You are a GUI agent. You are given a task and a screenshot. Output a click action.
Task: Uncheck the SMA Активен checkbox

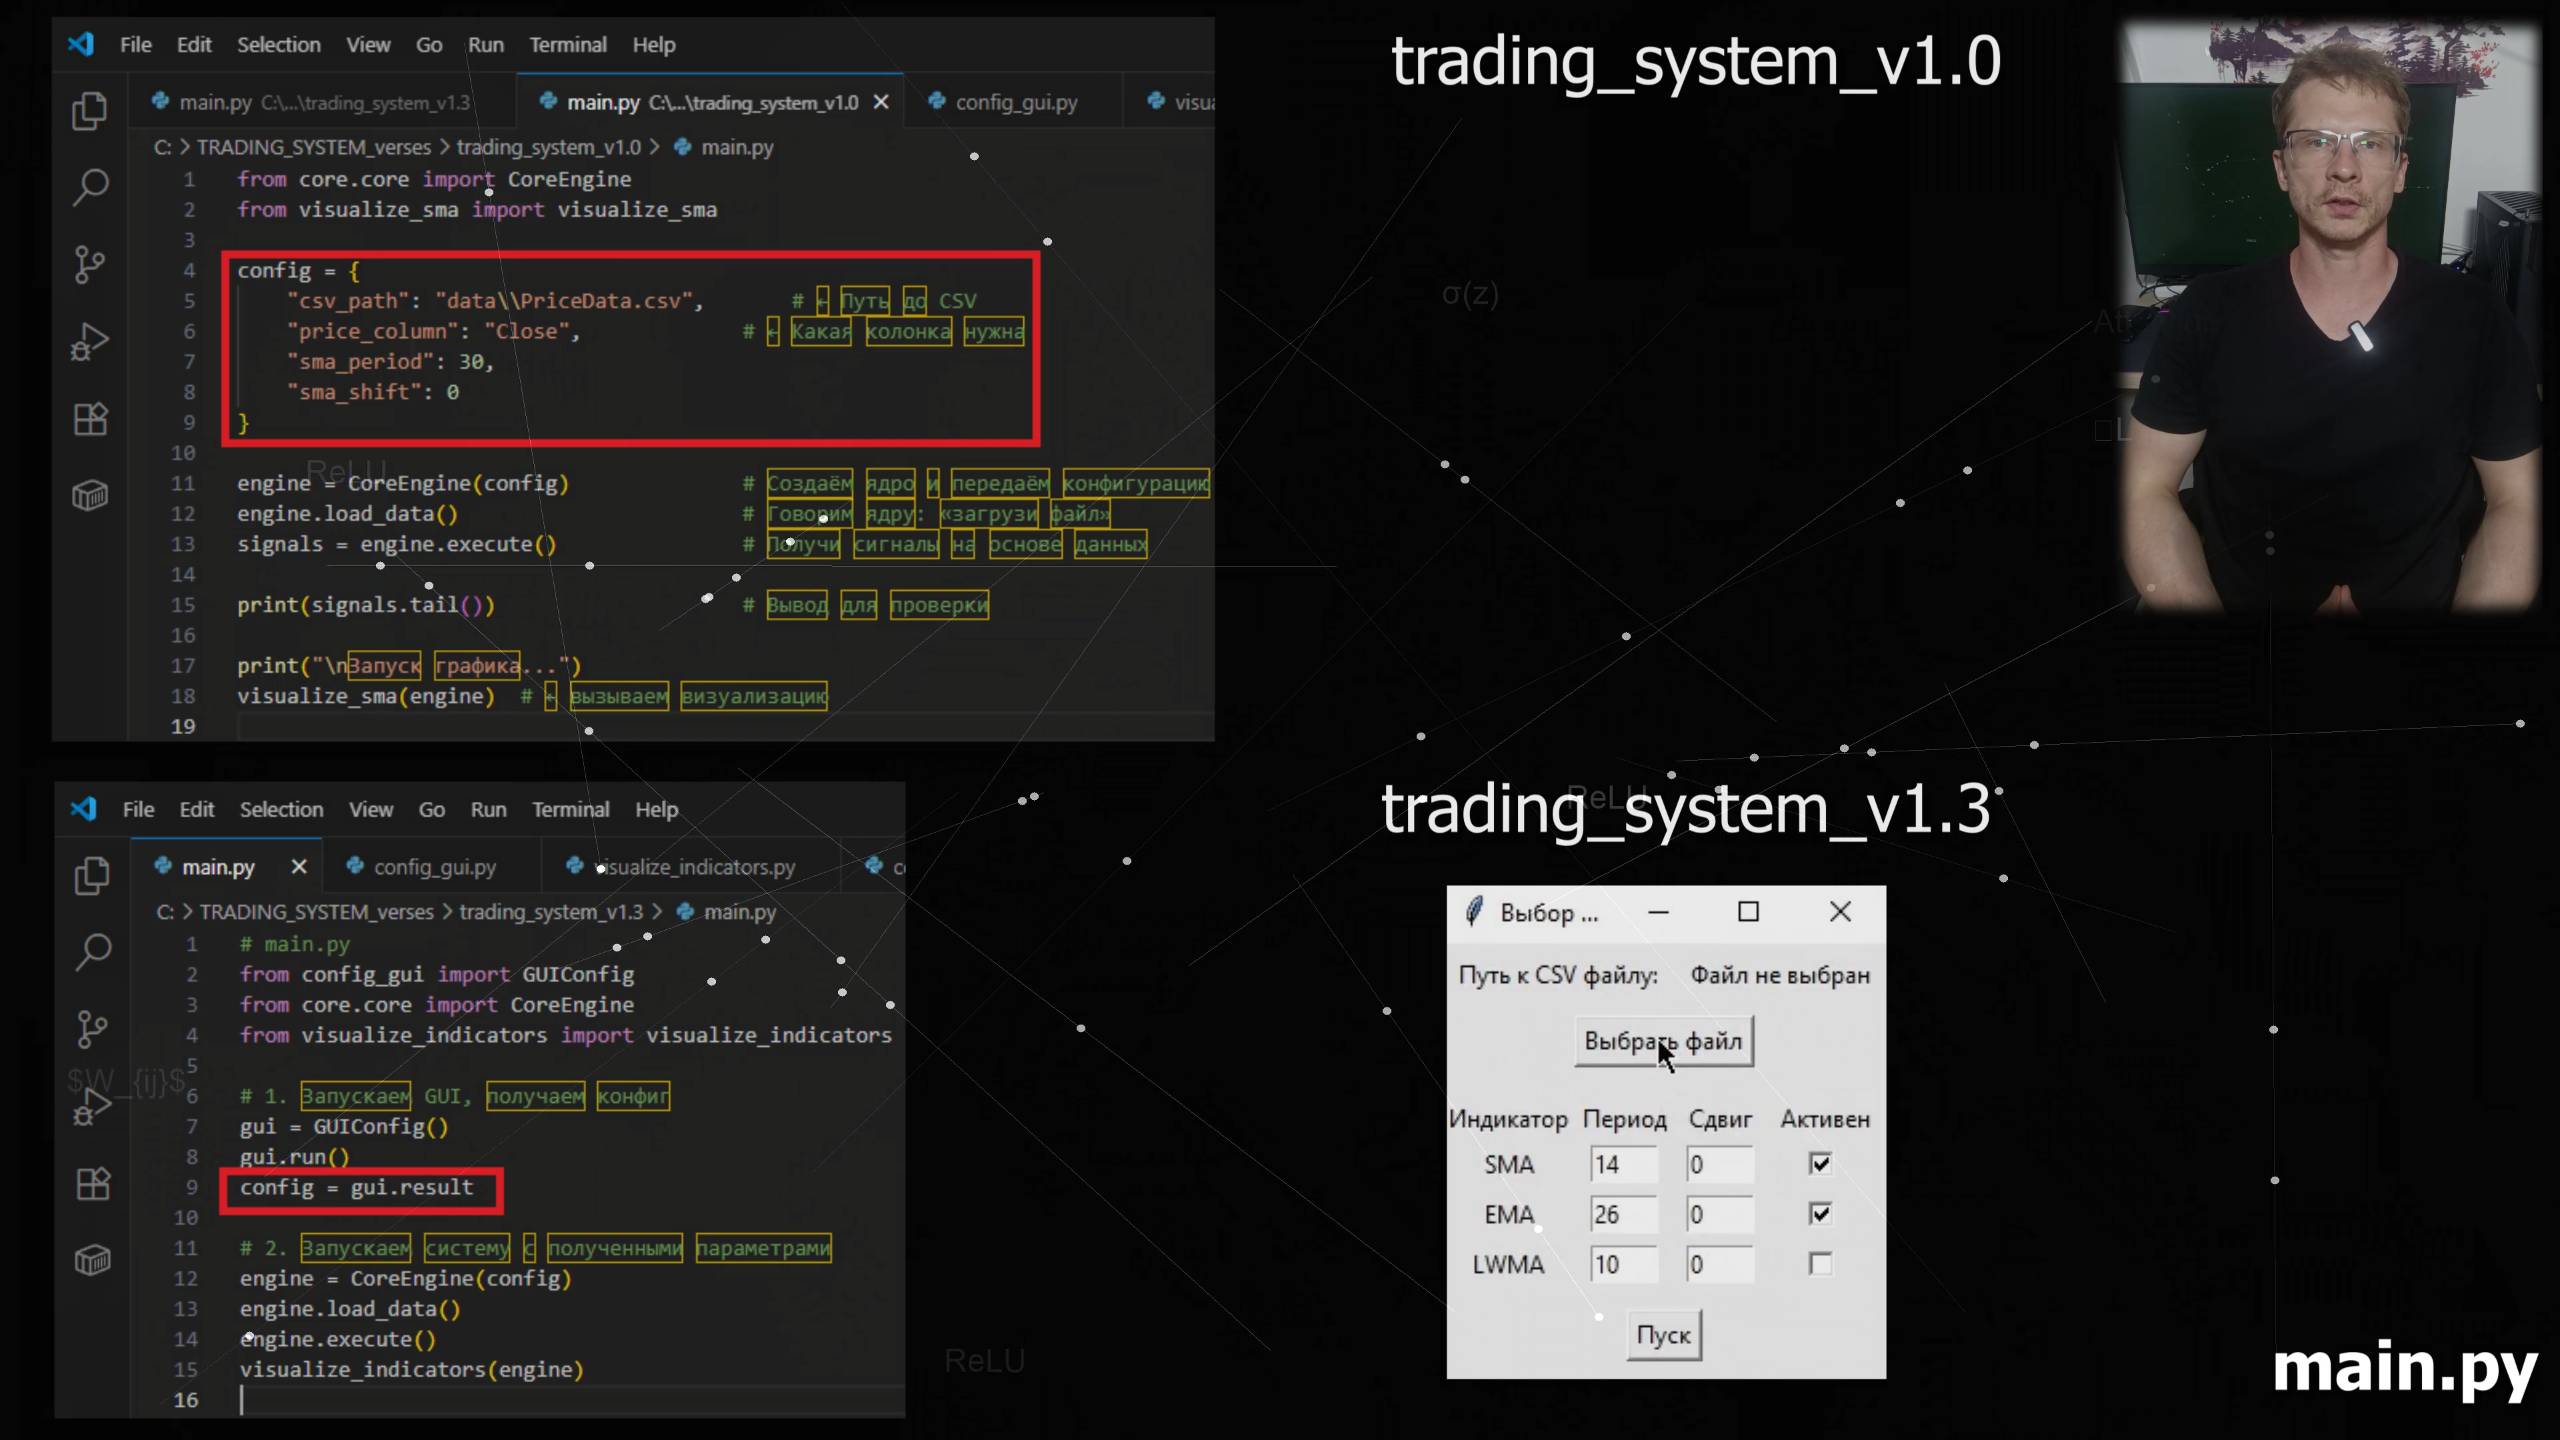point(1820,1164)
